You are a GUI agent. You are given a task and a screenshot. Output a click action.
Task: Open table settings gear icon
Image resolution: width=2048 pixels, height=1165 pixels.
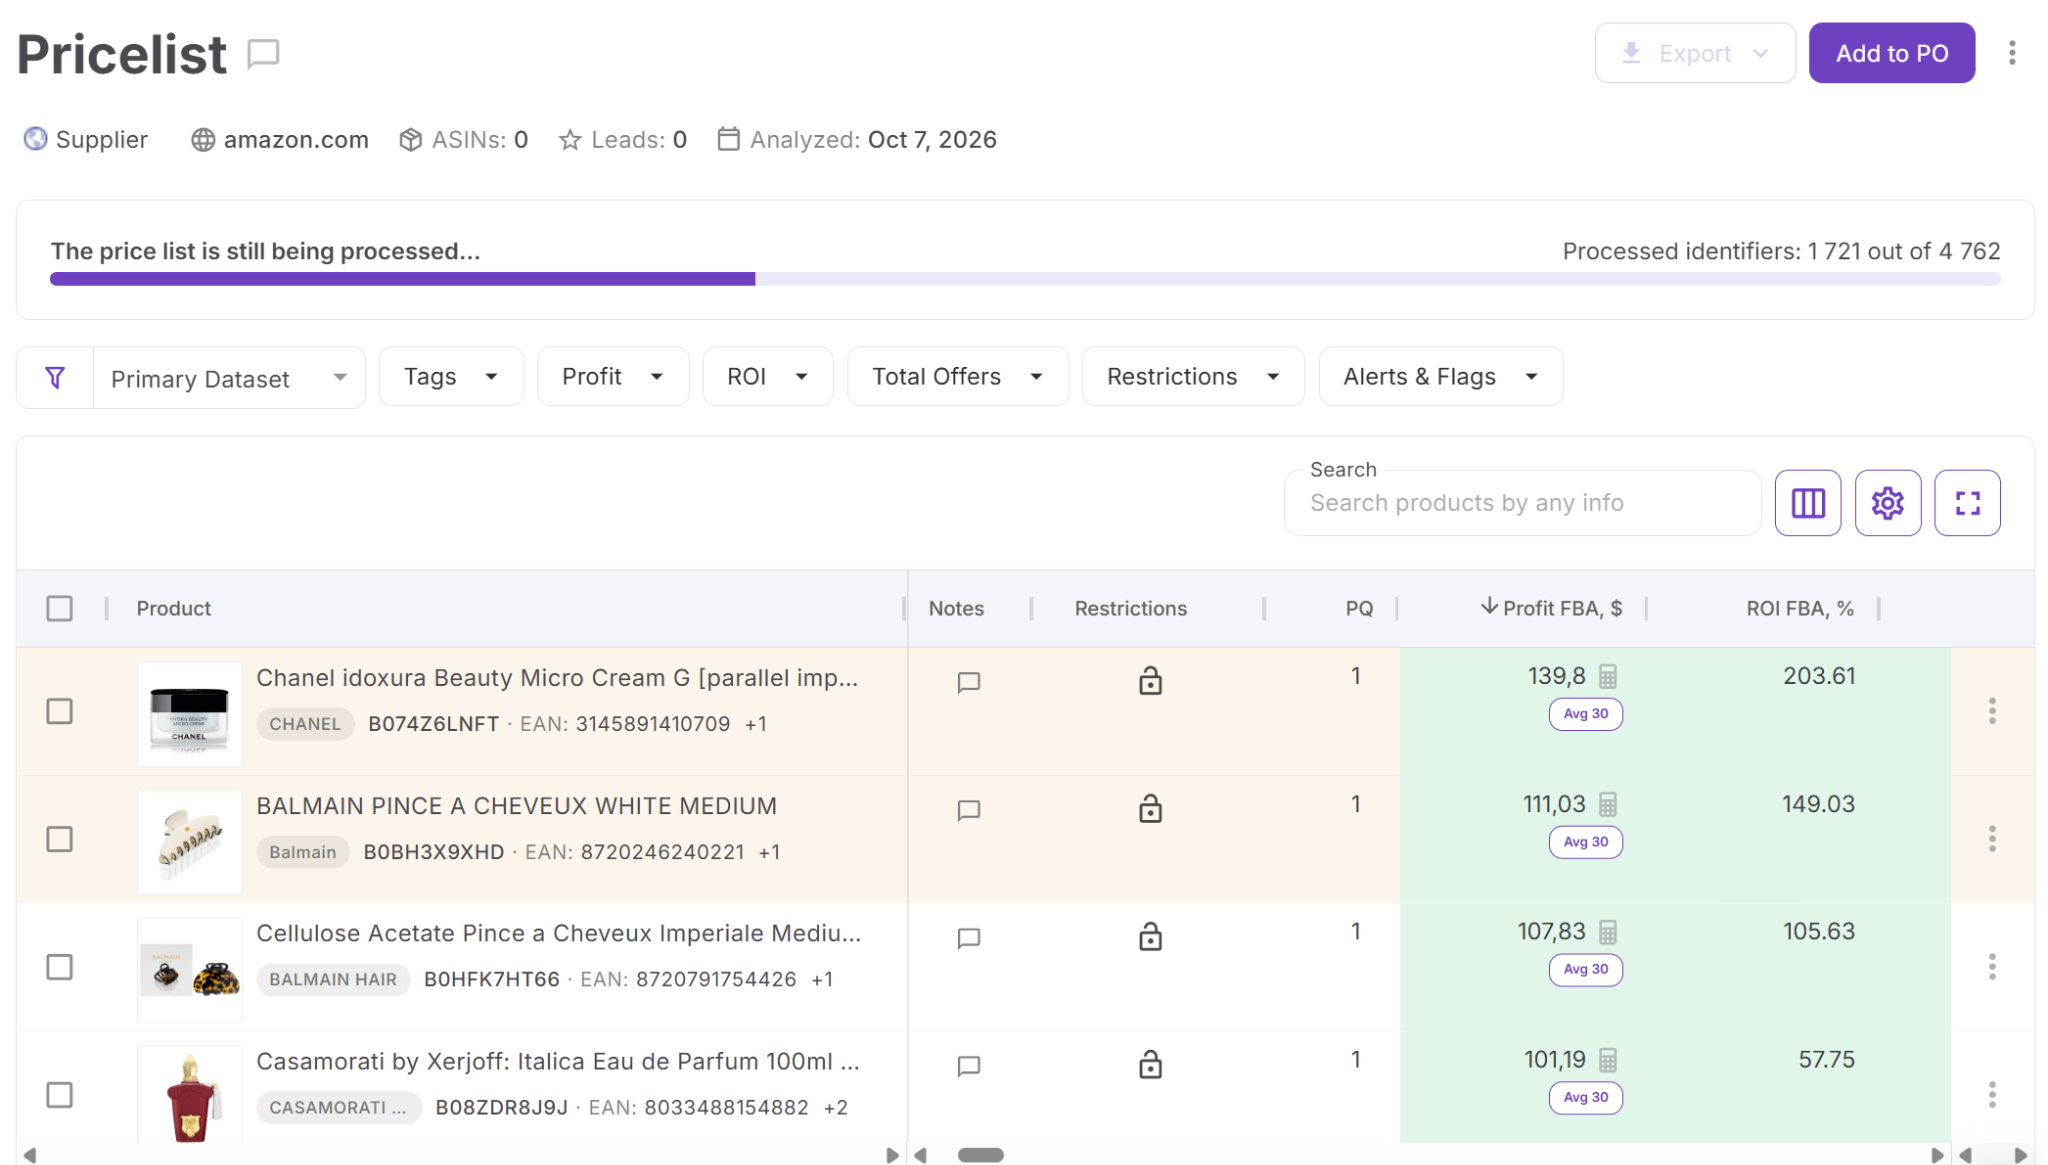(1887, 503)
